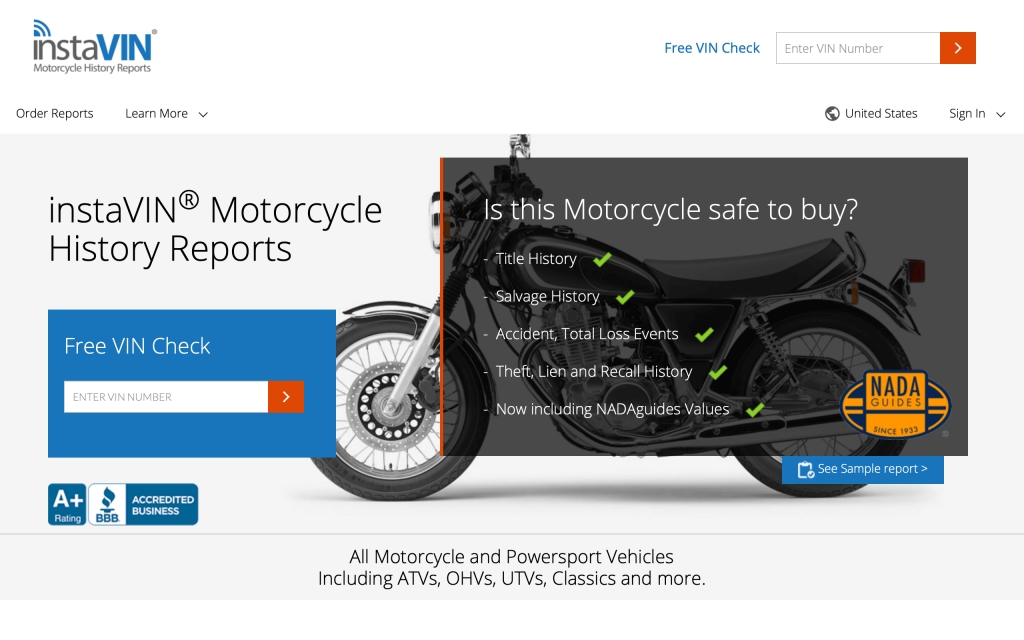
Task: Open Order Reports menu item
Action: click(x=55, y=114)
